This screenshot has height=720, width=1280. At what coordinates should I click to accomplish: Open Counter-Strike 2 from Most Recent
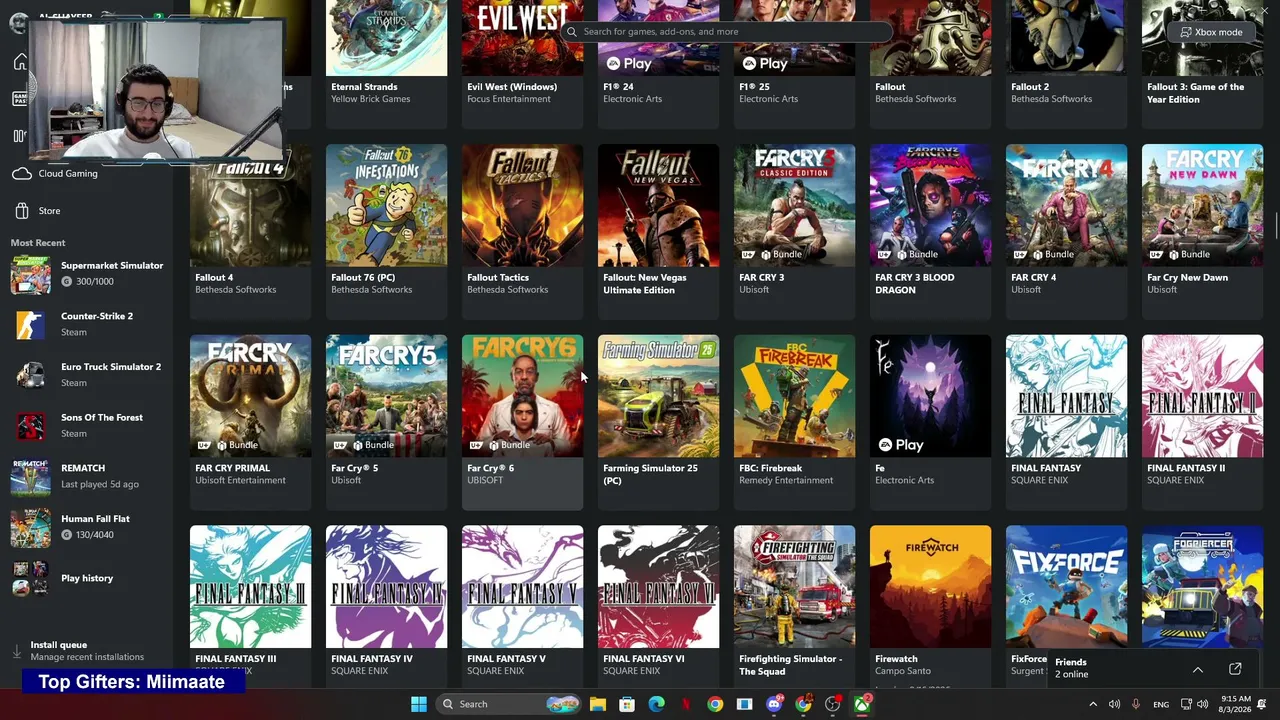tap(87, 324)
